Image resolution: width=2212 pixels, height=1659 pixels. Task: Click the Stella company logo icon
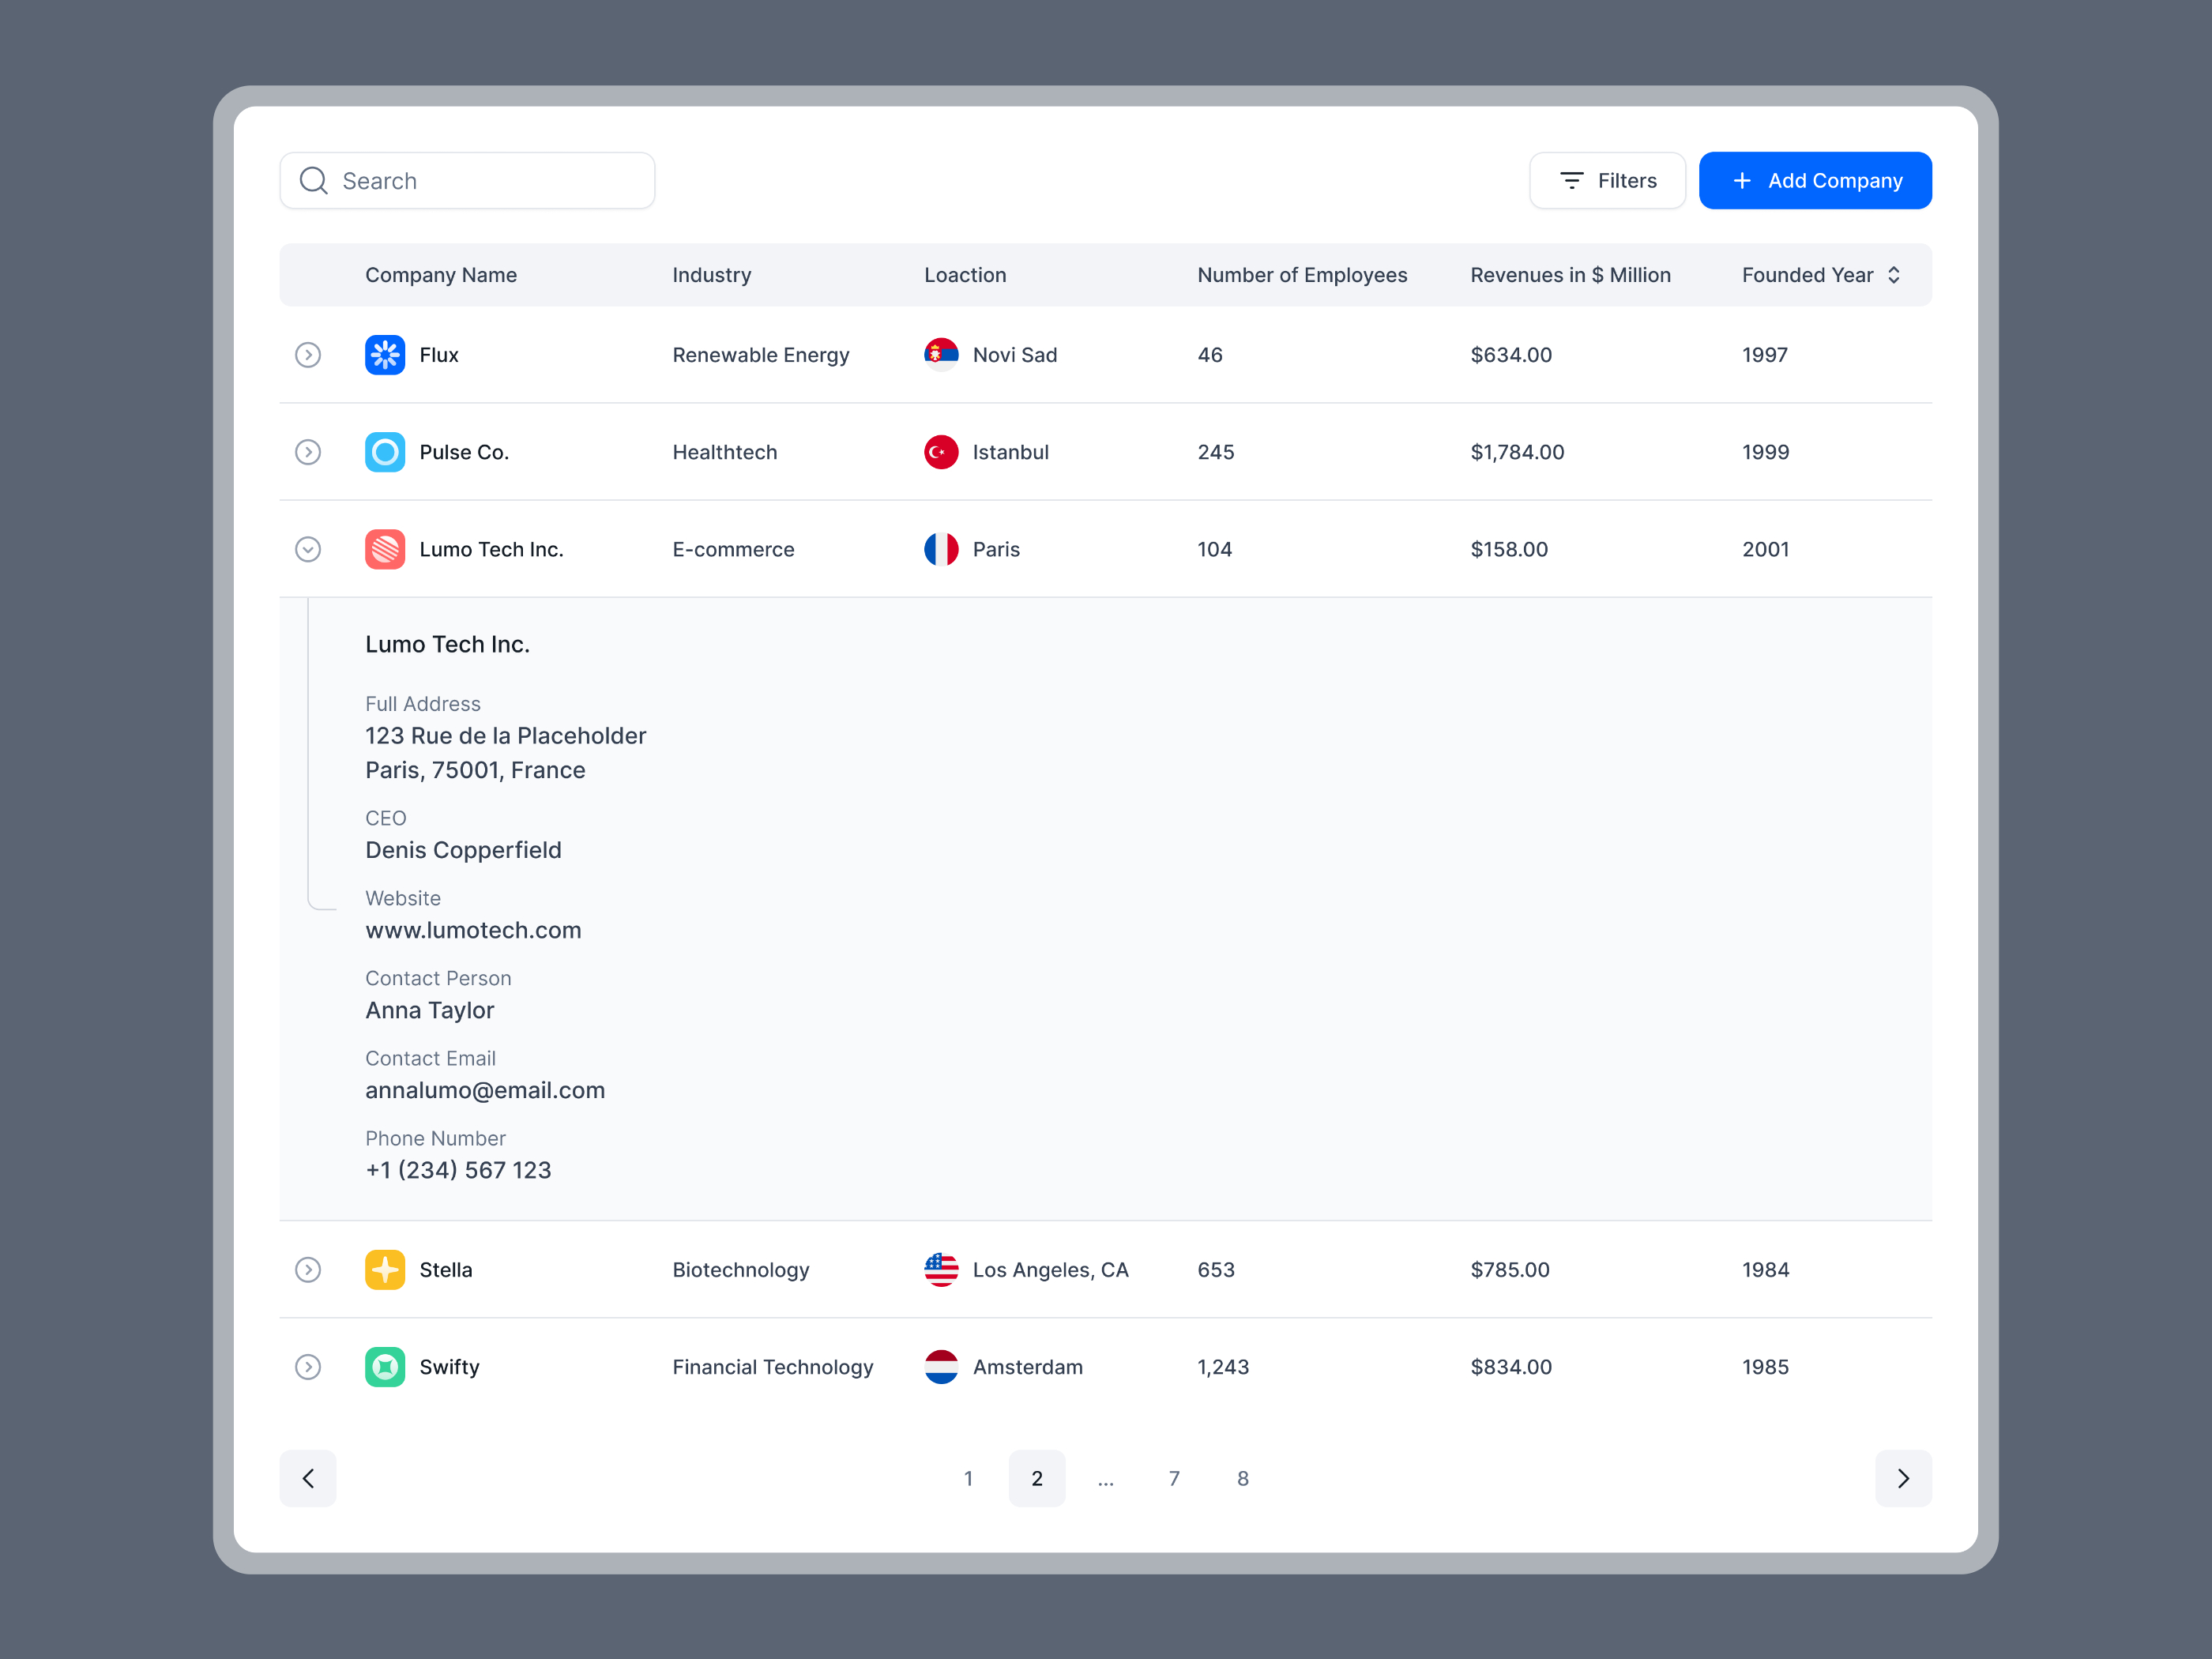[x=385, y=1269]
